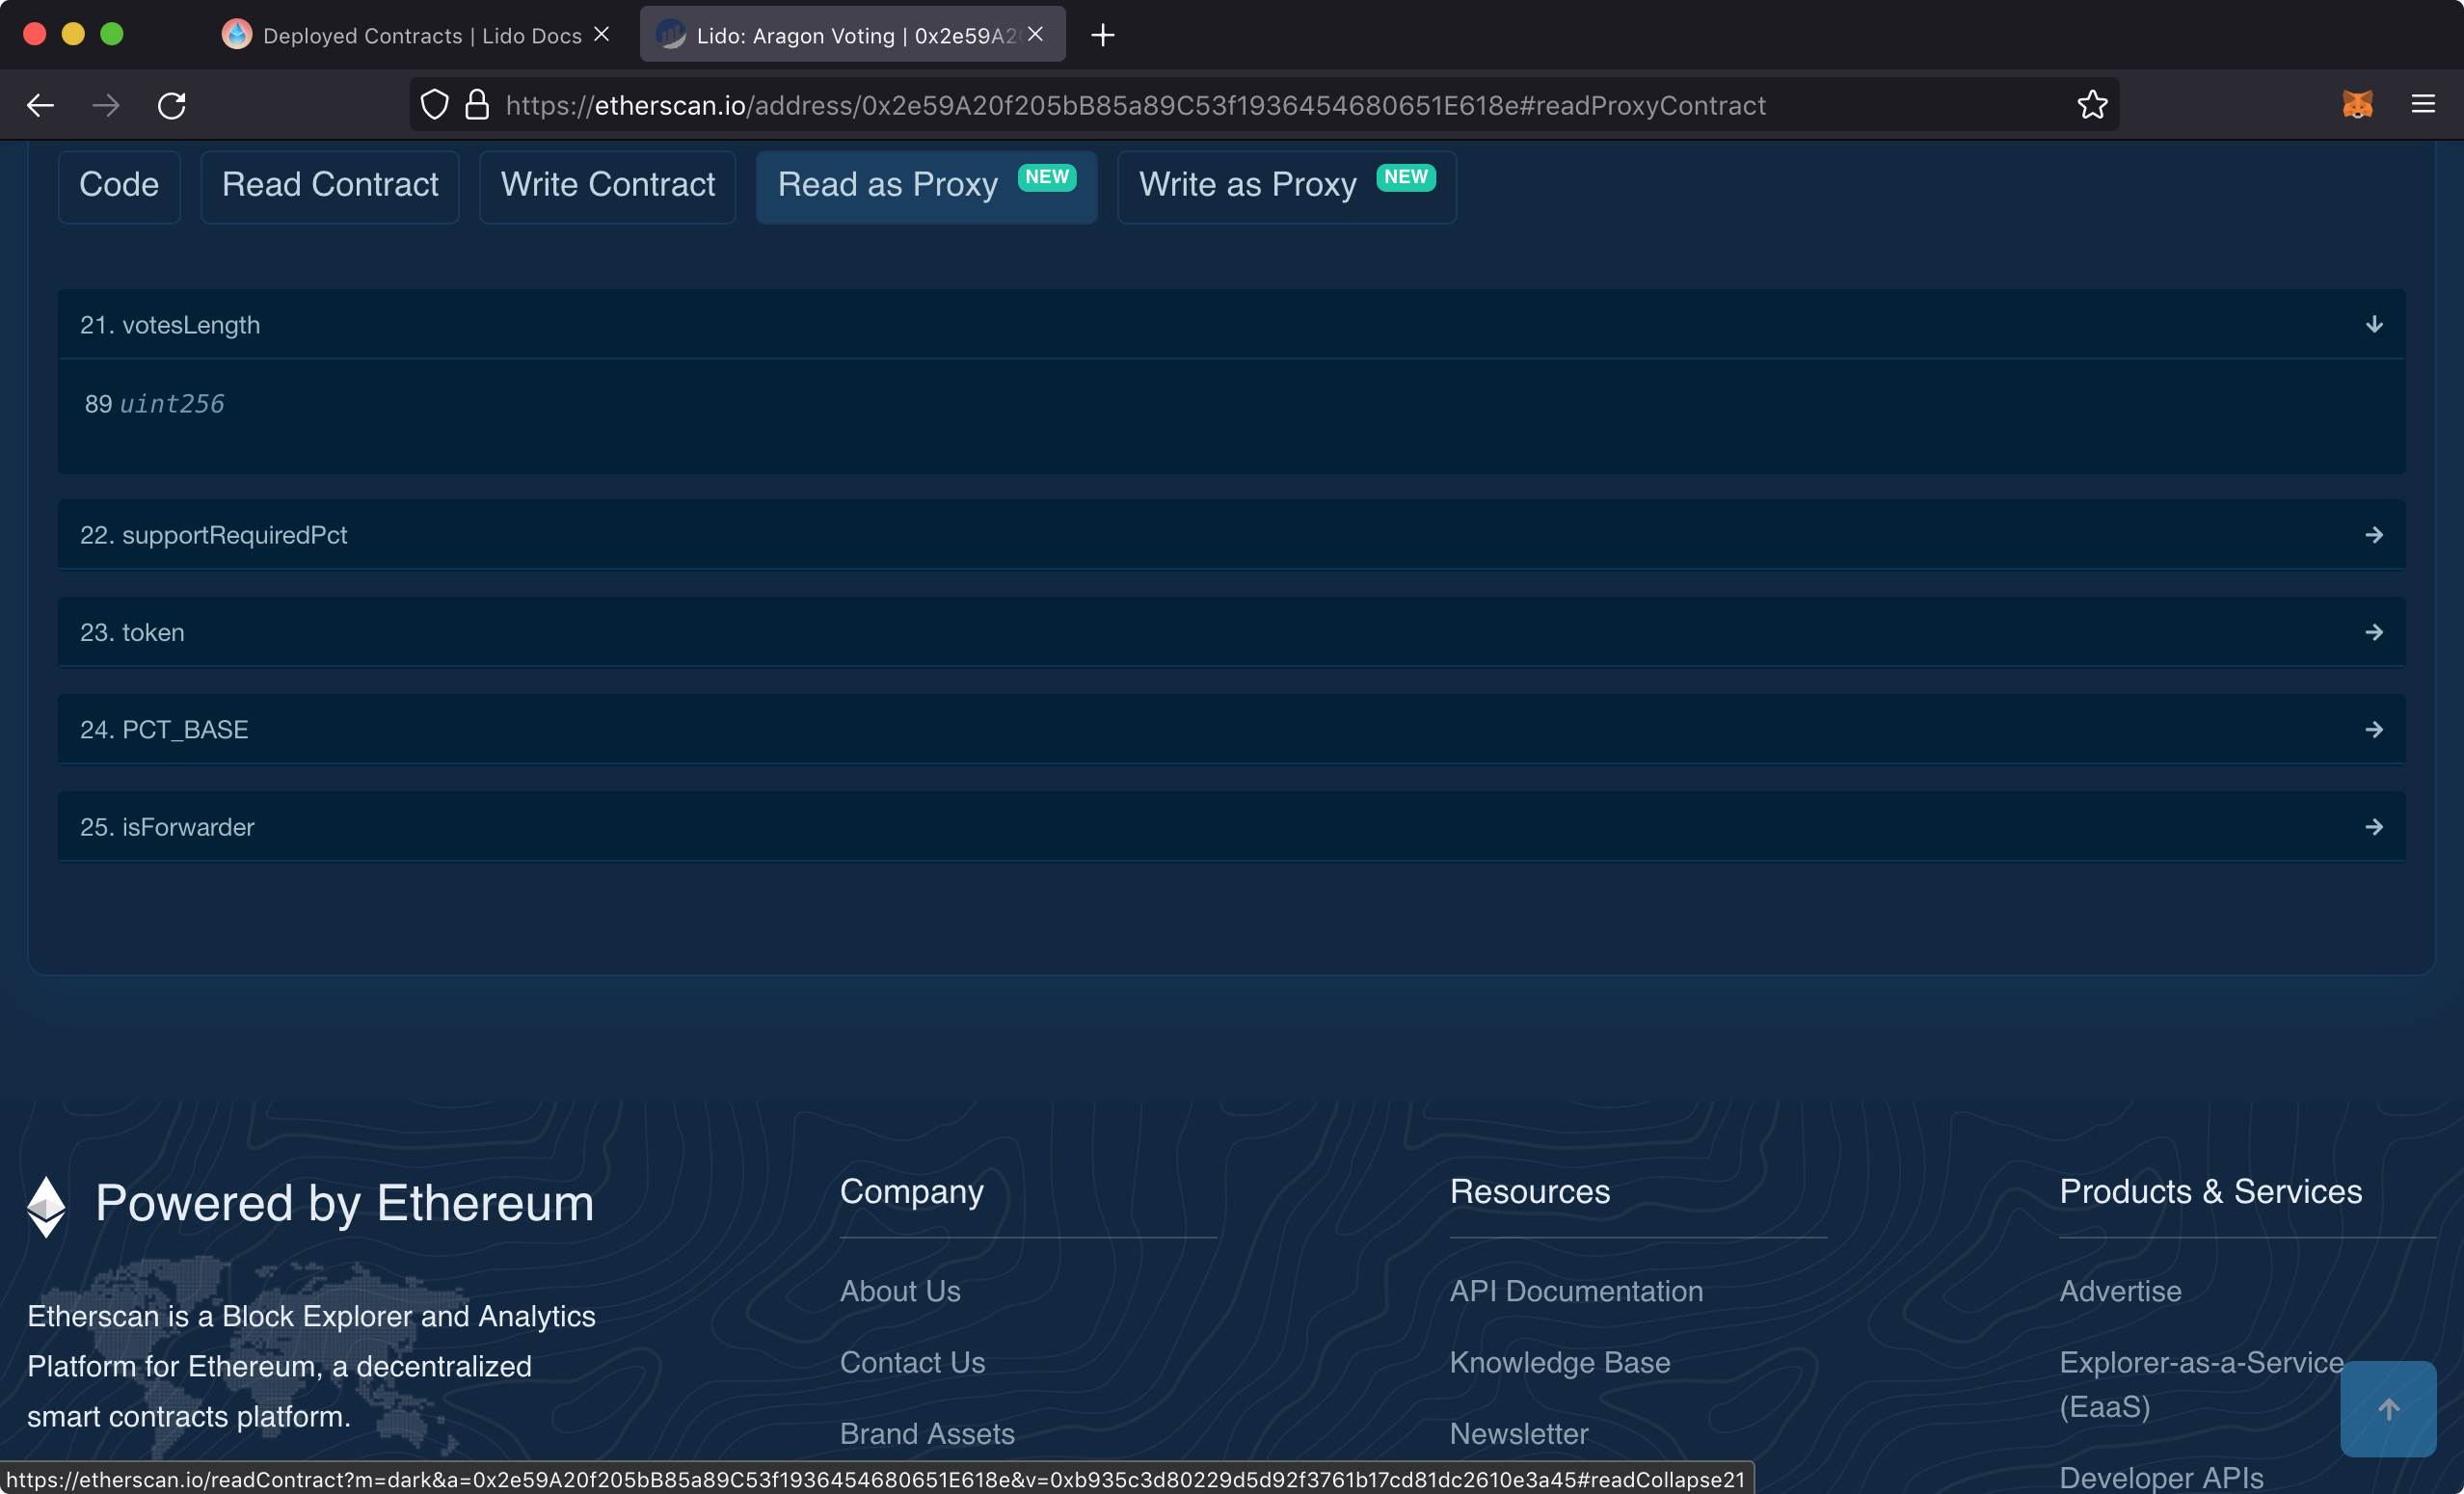This screenshot has height=1494, width=2464.
Task: Switch to the Read Contract tab
Action: 330,185
